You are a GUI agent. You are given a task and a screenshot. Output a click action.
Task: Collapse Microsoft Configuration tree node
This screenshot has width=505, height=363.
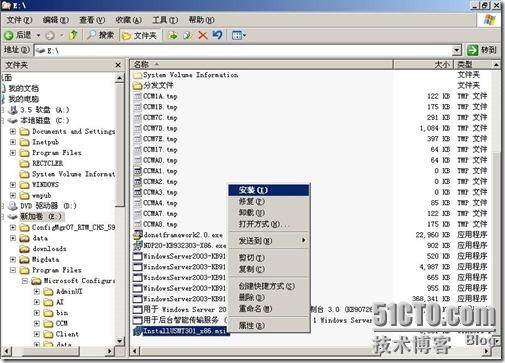coord(25,281)
